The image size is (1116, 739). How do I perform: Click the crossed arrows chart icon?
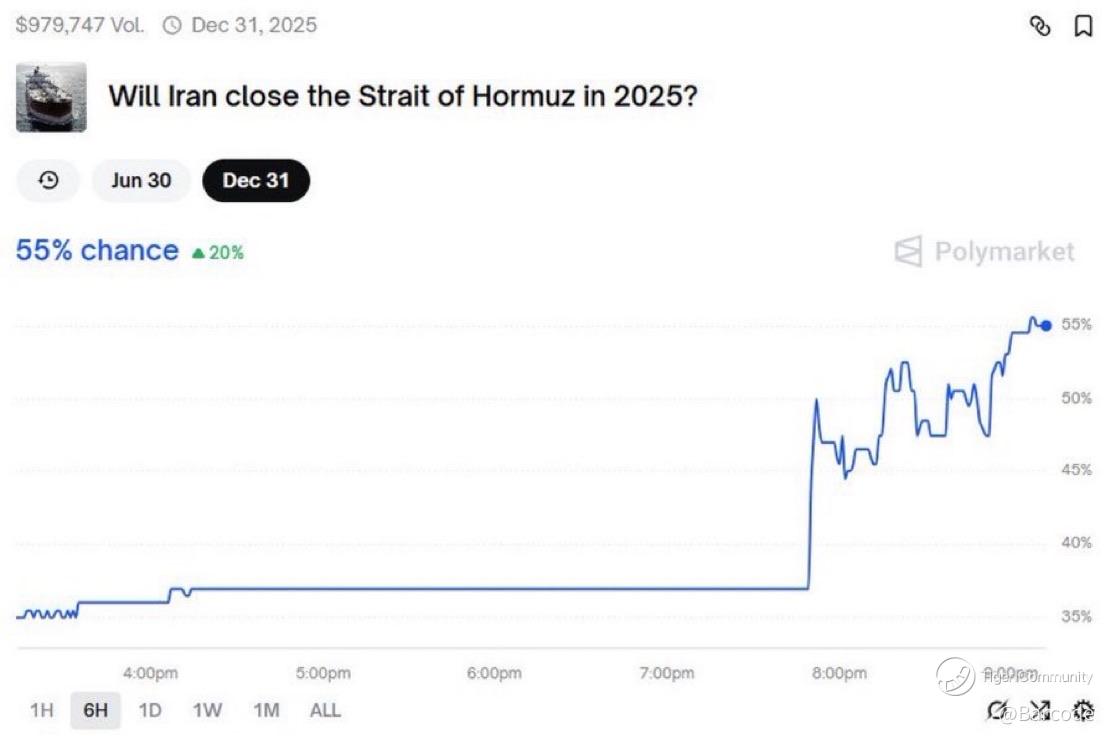(1041, 710)
